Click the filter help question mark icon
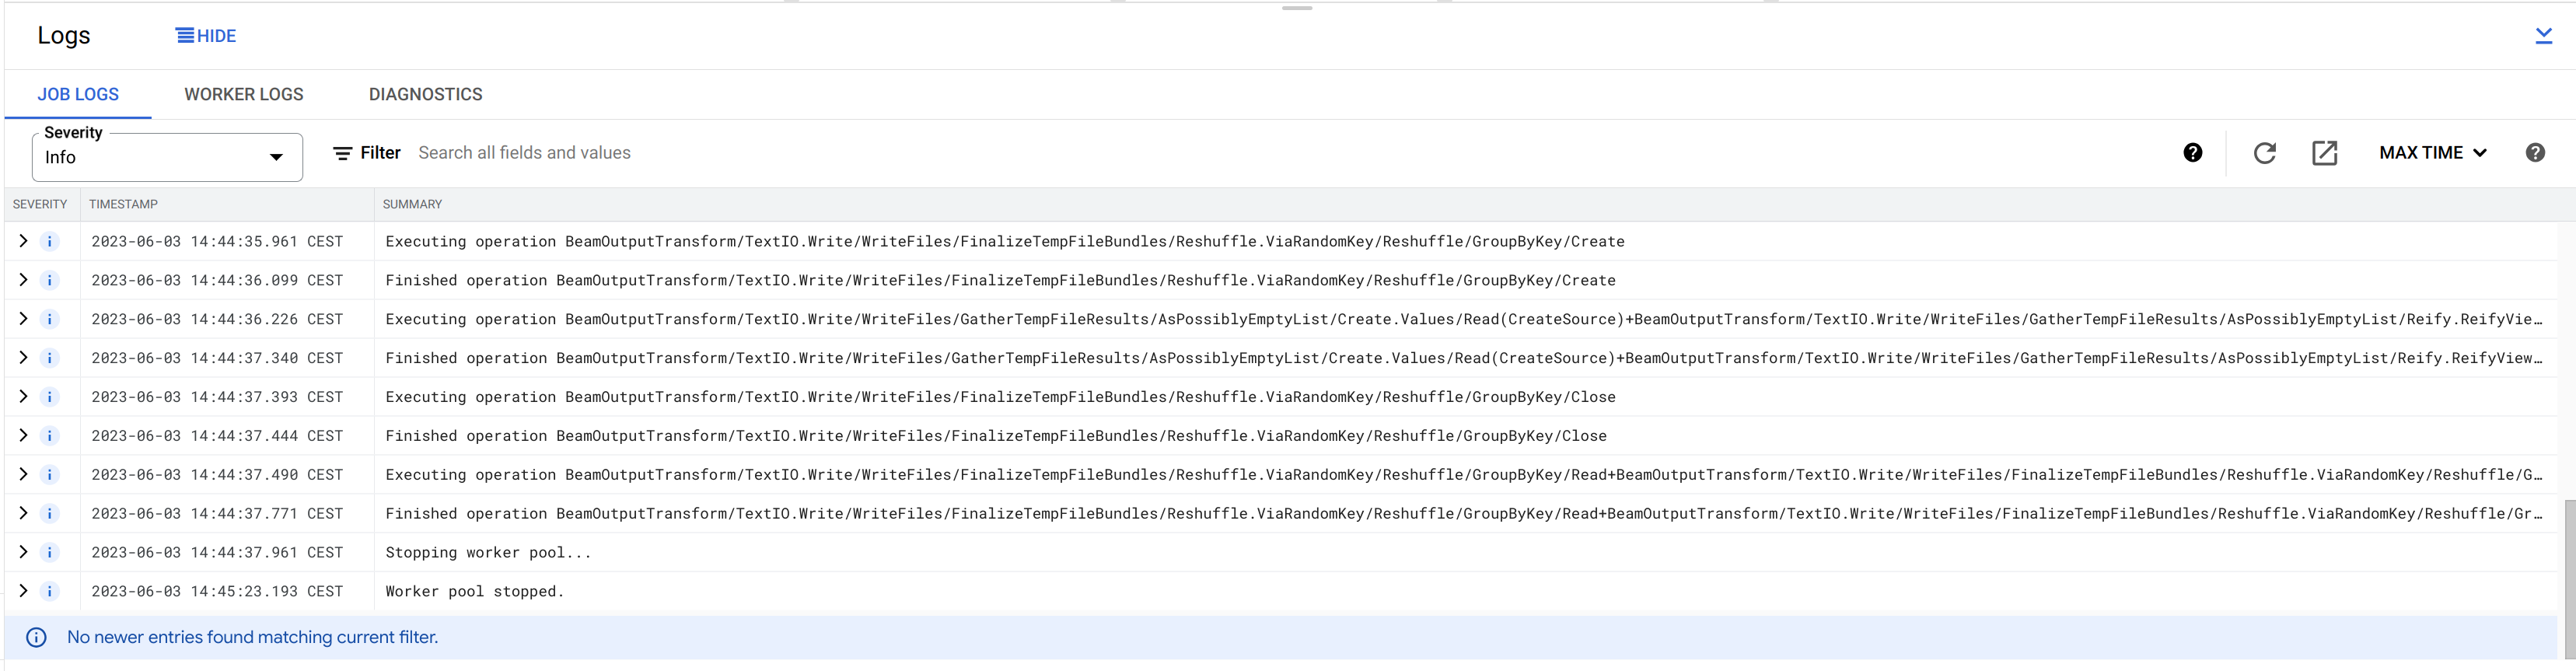 tap(2192, 153)
